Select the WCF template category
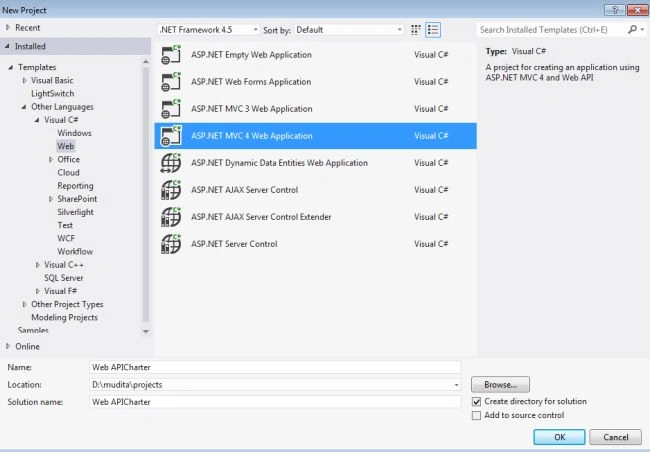This screenshot has width=650, height=452. tap(66, 238)
